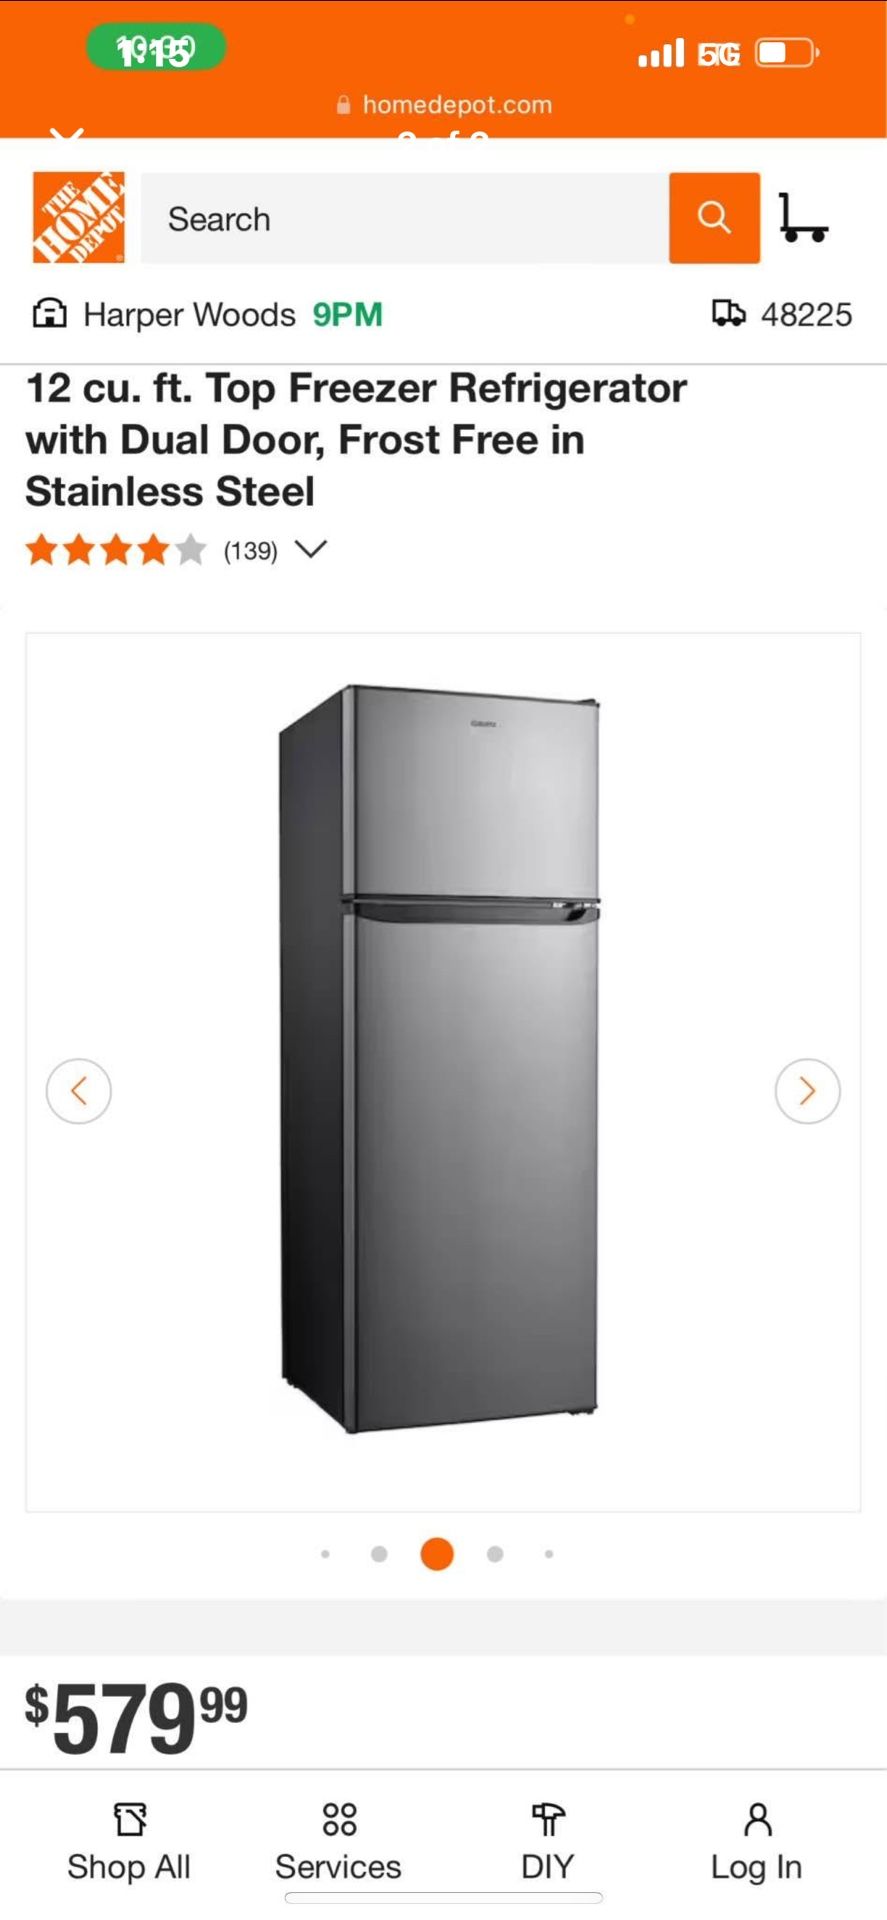
Task: Select the active orange carousel dot
Action: [x=437, y=1554]
